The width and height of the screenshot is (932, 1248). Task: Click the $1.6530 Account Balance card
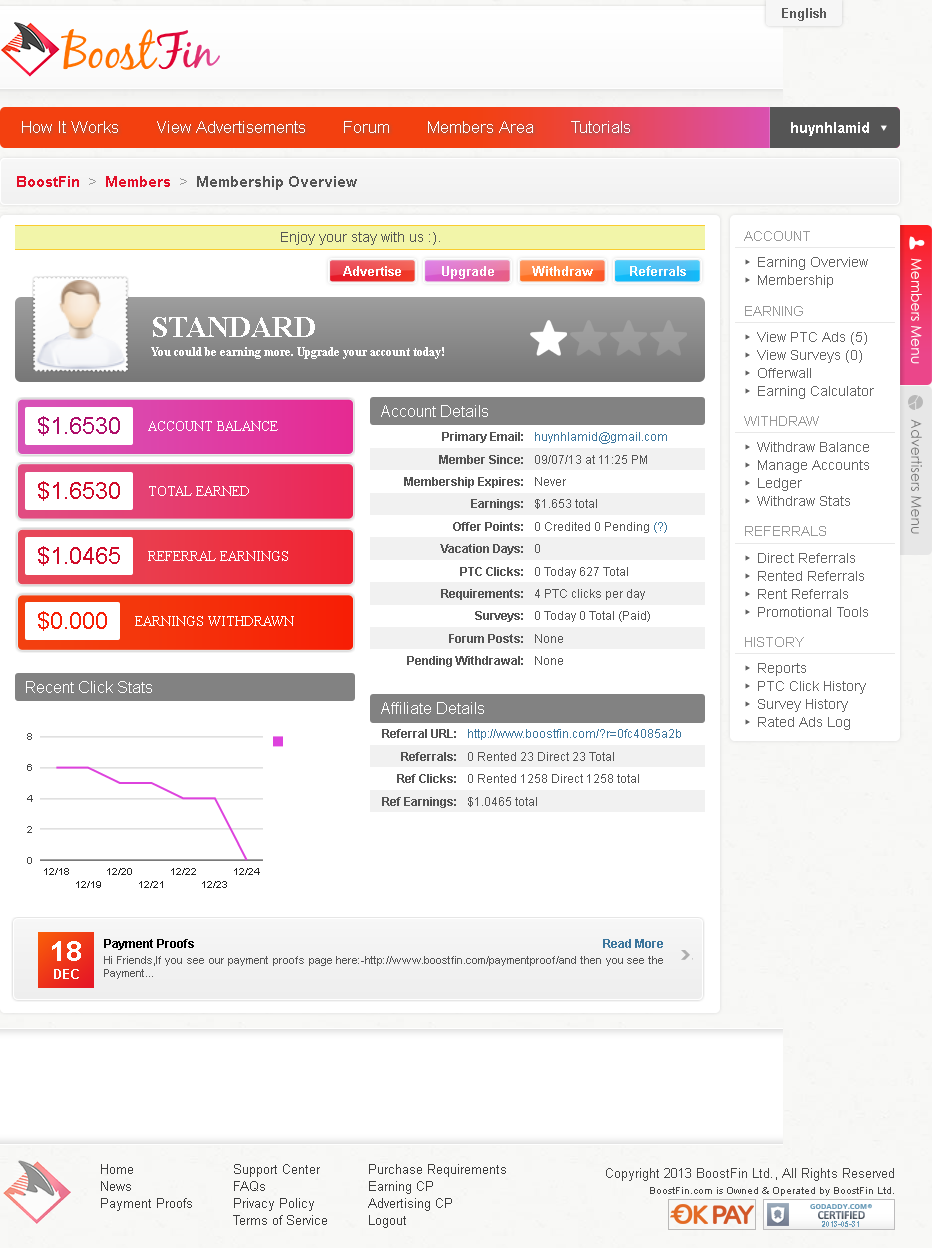(185, 426)
